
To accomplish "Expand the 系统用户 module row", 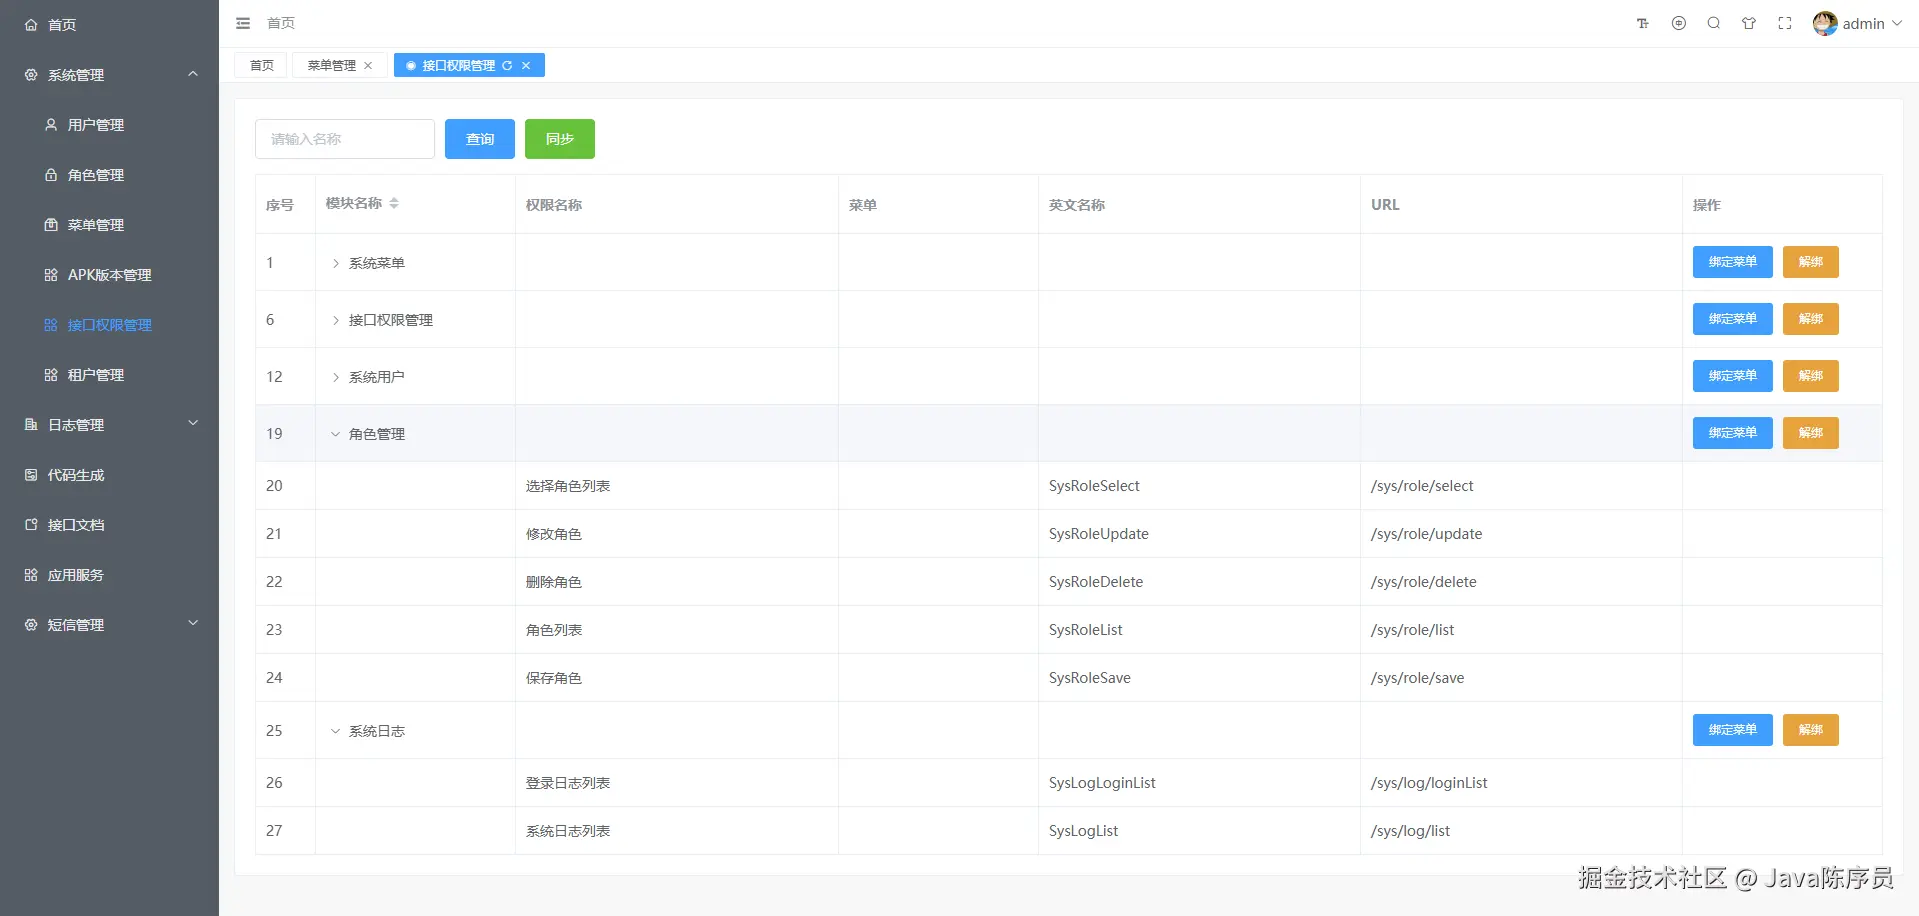I will click(336, 377).
